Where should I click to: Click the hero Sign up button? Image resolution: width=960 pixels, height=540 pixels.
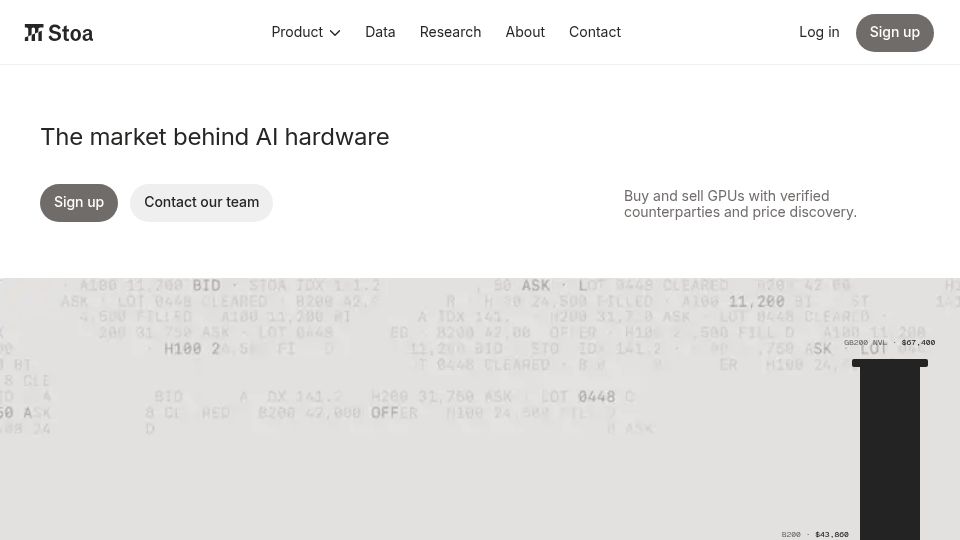coord(79,203)
